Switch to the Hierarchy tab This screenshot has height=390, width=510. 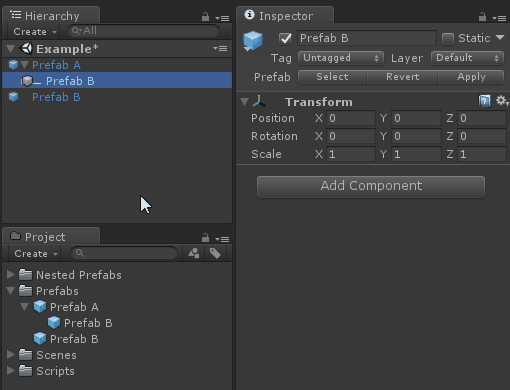coord(51,16)
